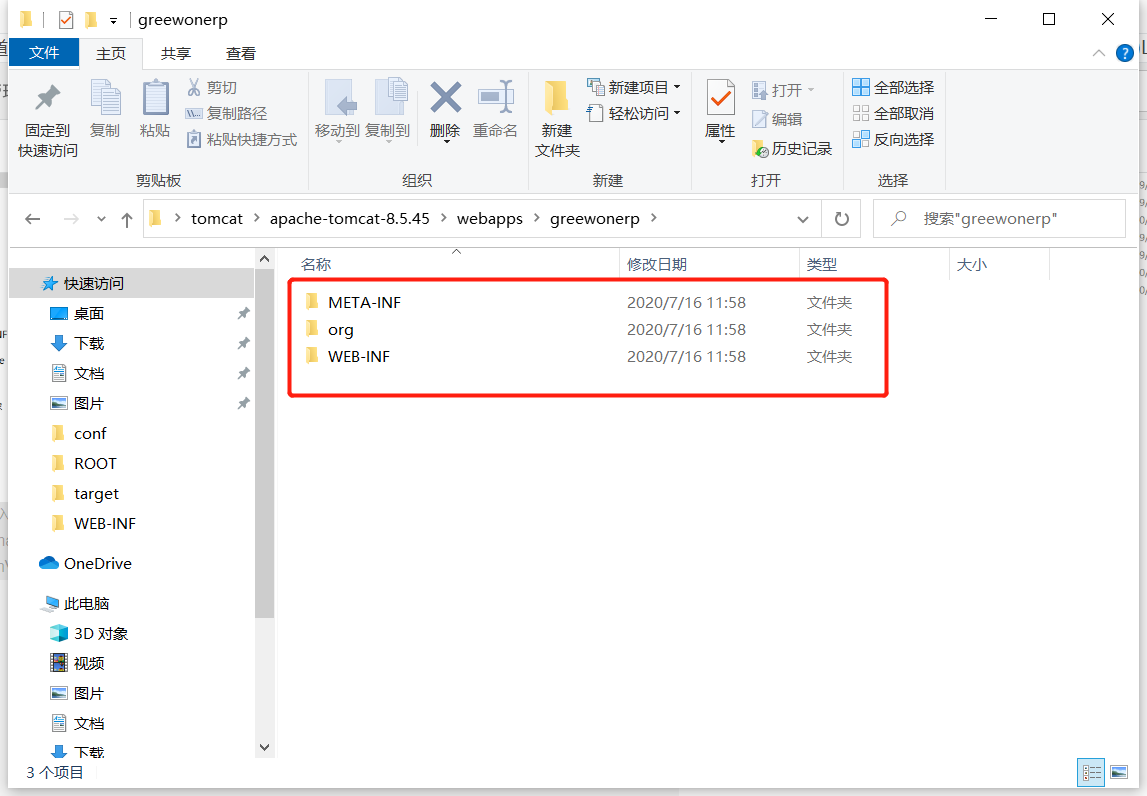Open the address bar history dropdown
Viewport: 1147px width, 796px height.
tap(804, 218)
